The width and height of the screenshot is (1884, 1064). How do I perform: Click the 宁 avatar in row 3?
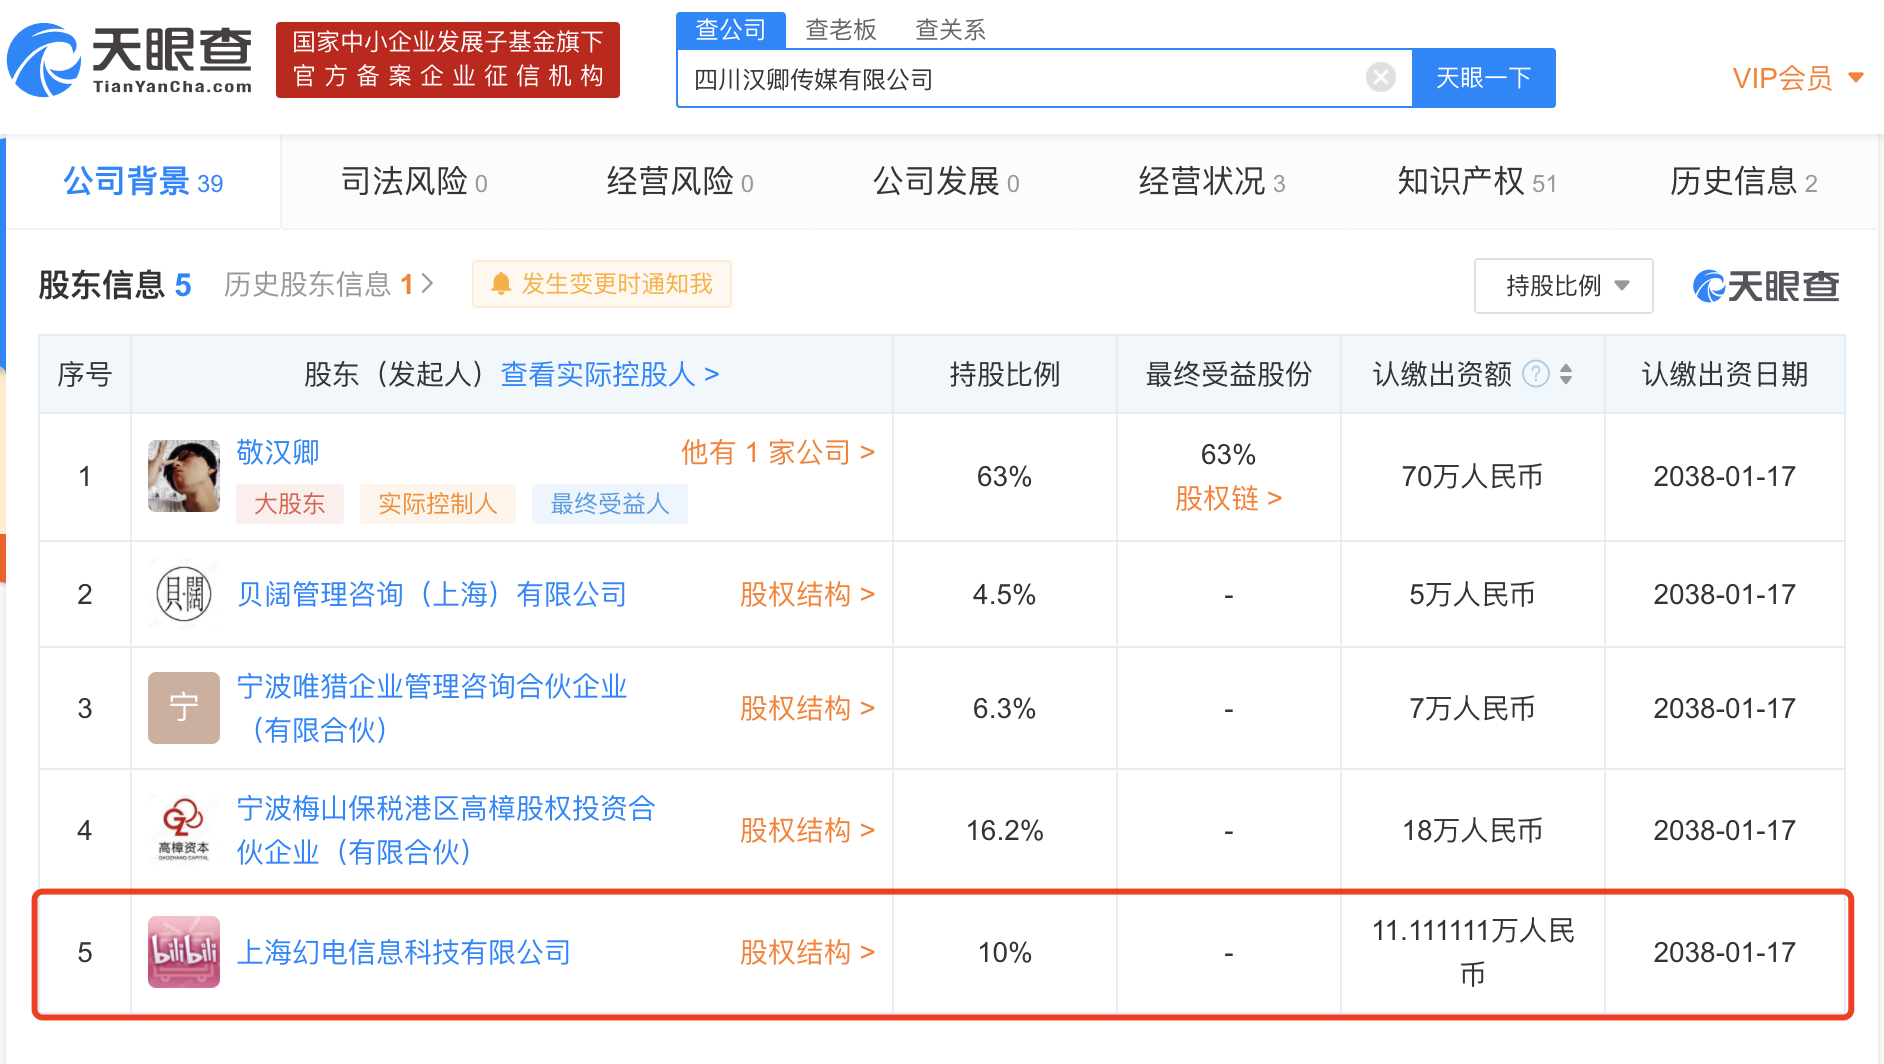[x=183, y=708]
